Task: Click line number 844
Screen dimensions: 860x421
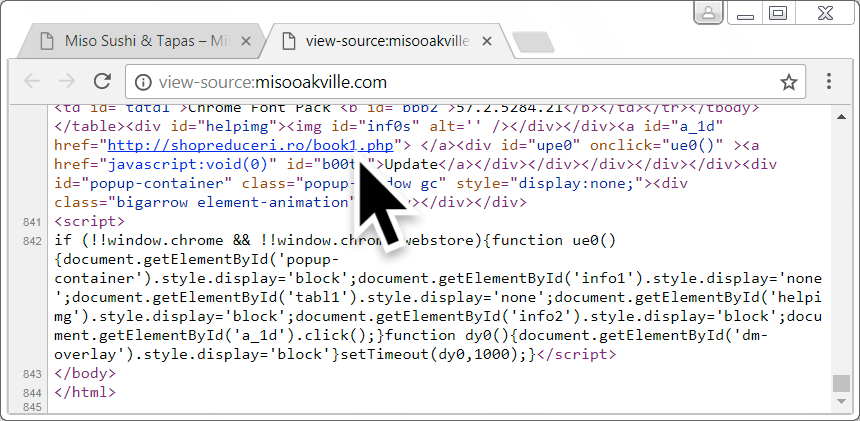Action: point(32,393)
